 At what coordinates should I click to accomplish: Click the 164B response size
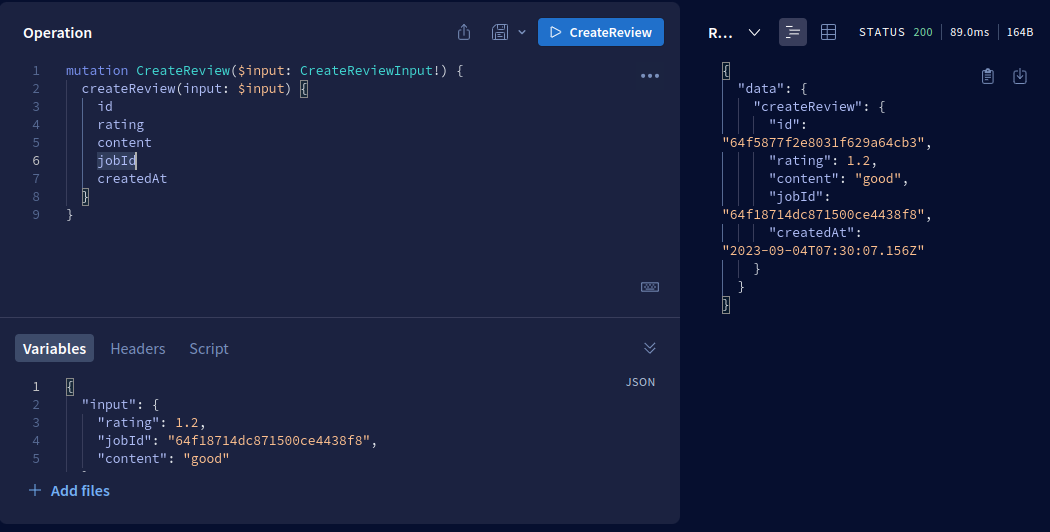(1020, 32)
